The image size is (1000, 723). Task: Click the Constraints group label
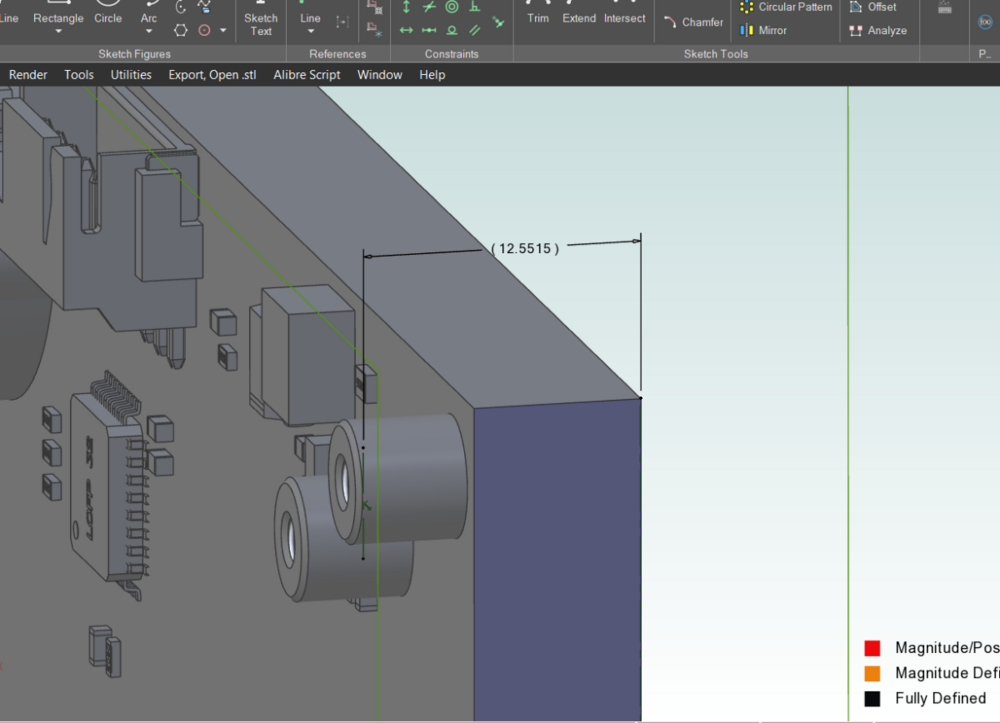(452, 54)
